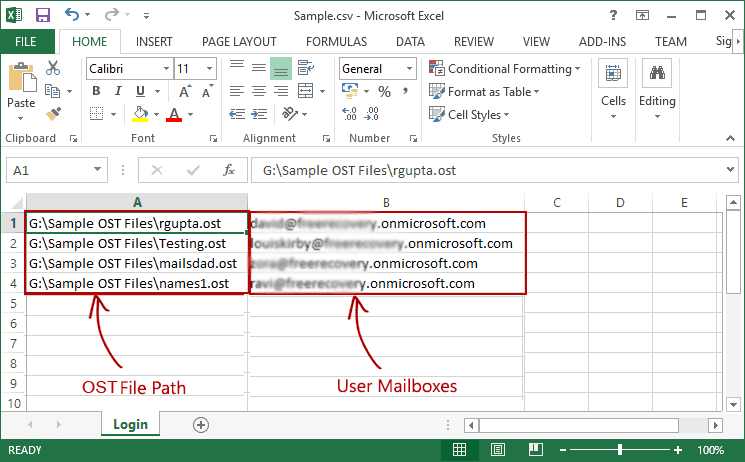Click the Borders icon
The width and height of the screenshot is (745, 462).
click(96, 114)
